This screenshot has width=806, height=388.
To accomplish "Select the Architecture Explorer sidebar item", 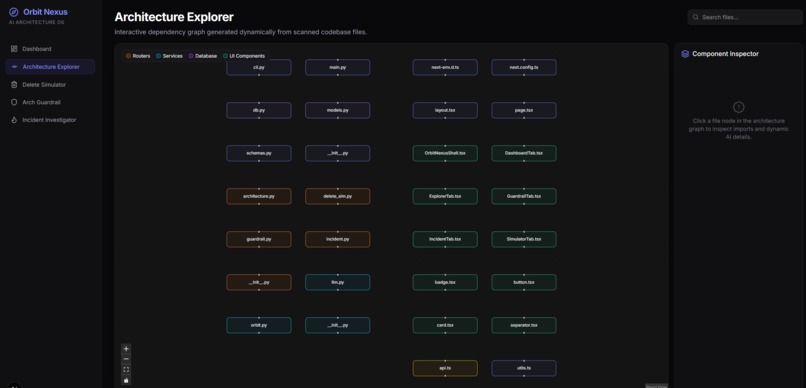I will click(x=50, y=67).
